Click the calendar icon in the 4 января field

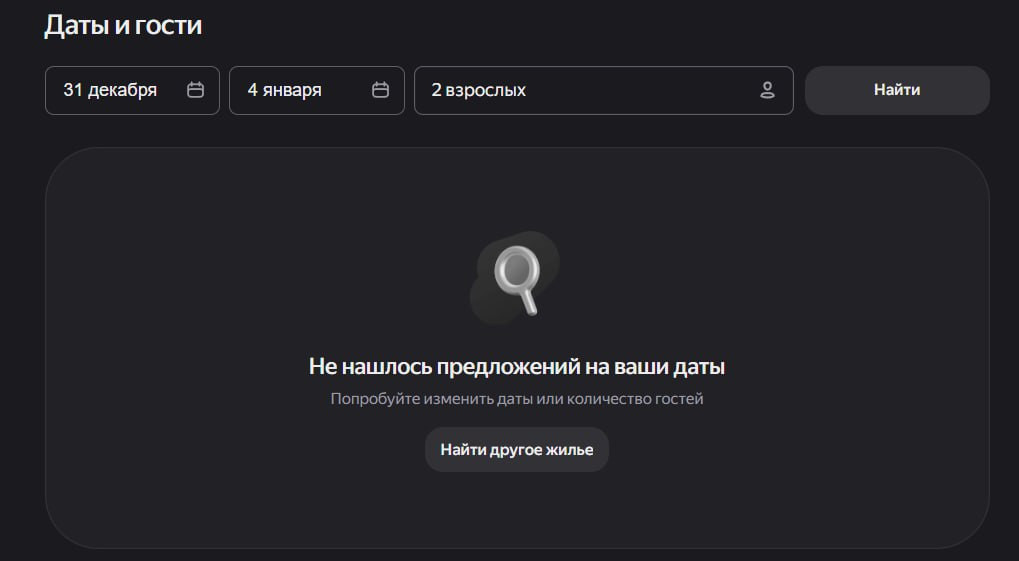[380, 90]
